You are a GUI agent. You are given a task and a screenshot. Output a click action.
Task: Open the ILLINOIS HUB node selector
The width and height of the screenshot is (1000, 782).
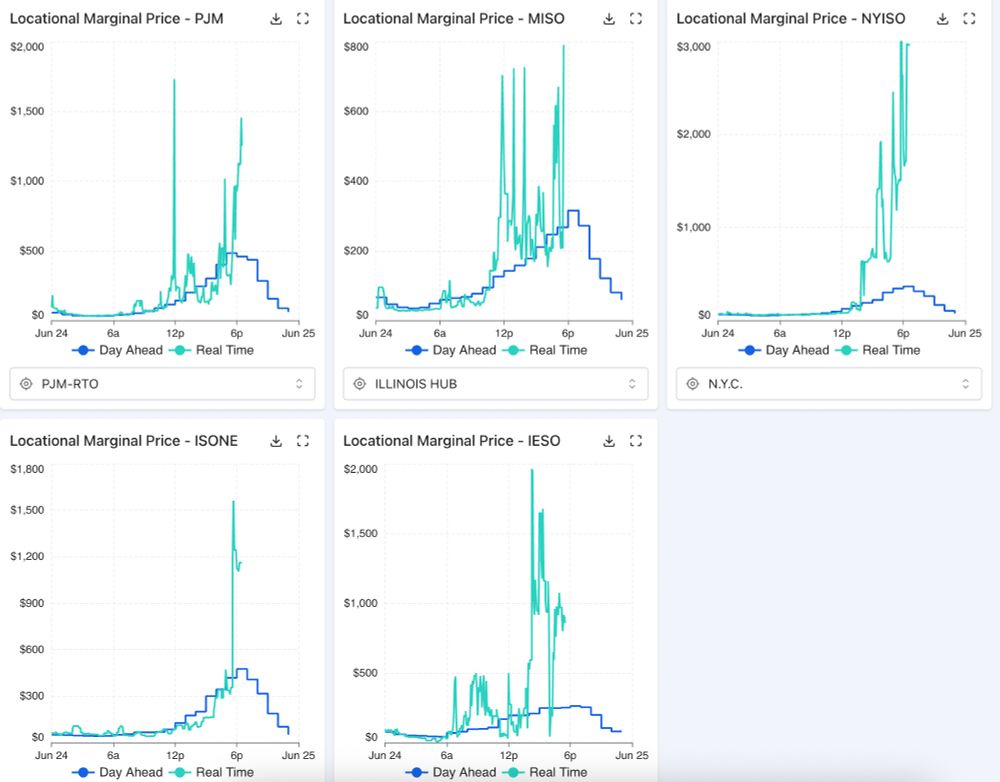coord(495,383)
